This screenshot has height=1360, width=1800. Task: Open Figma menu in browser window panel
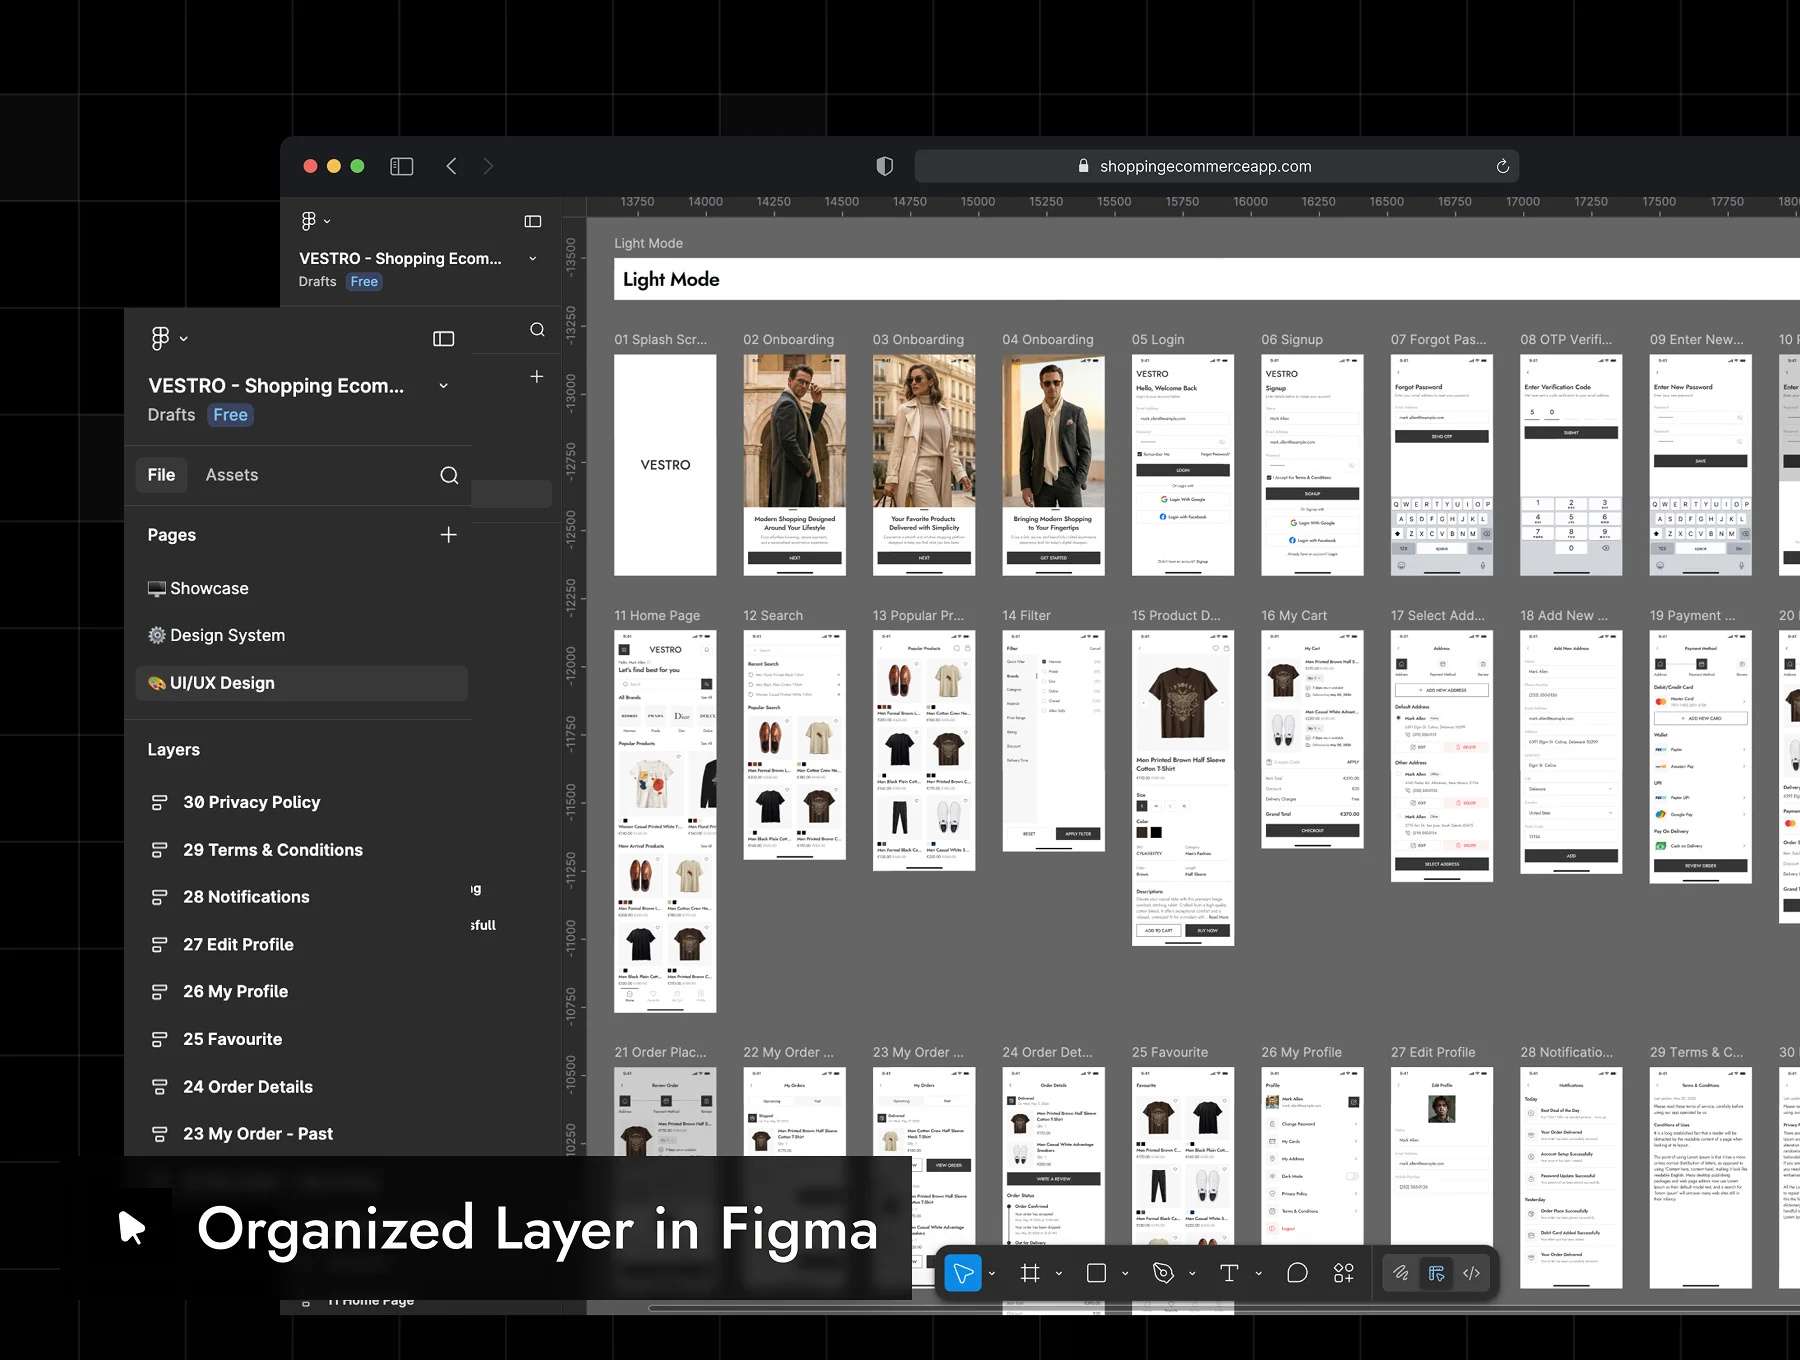[315, 221]
